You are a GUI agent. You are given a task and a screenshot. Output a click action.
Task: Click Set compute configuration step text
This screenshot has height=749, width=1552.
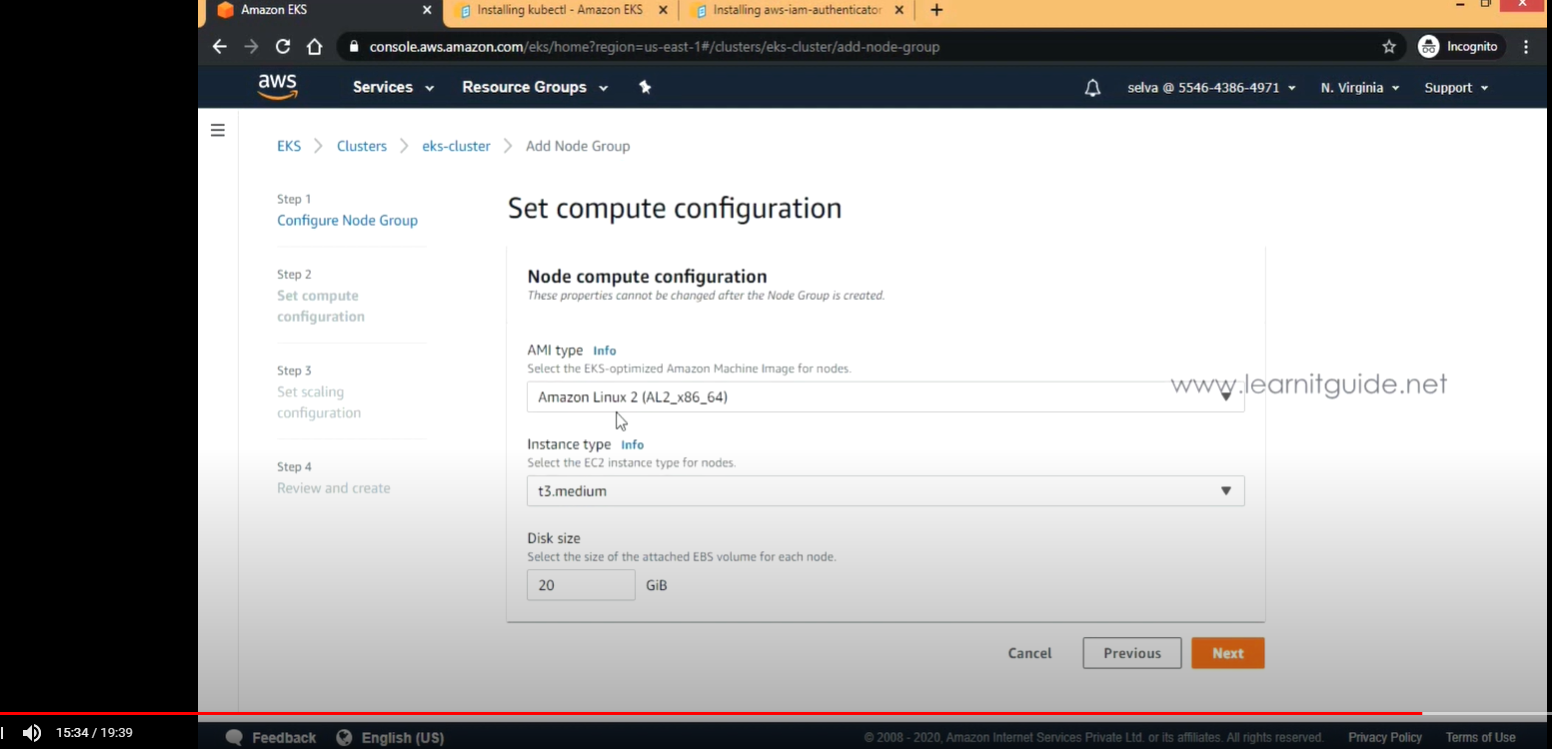(x=320, y=306)
